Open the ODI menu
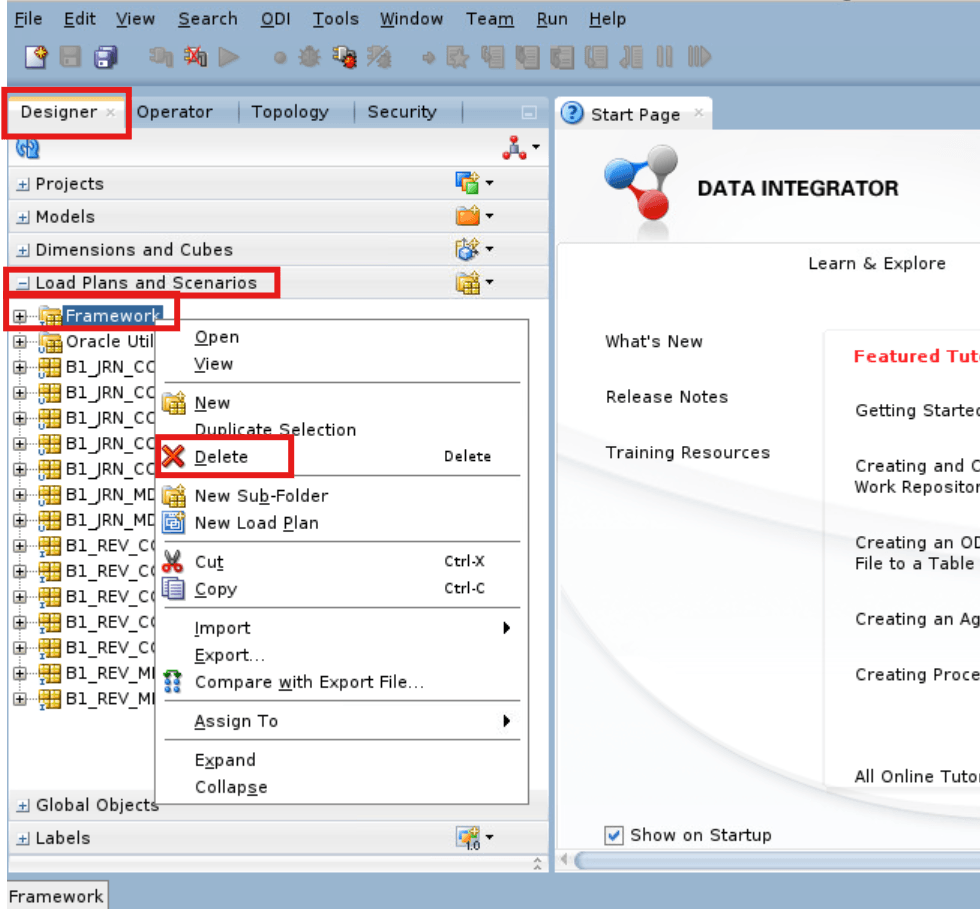Viewport: 980px width, 909px height. (x=275, y=18)
